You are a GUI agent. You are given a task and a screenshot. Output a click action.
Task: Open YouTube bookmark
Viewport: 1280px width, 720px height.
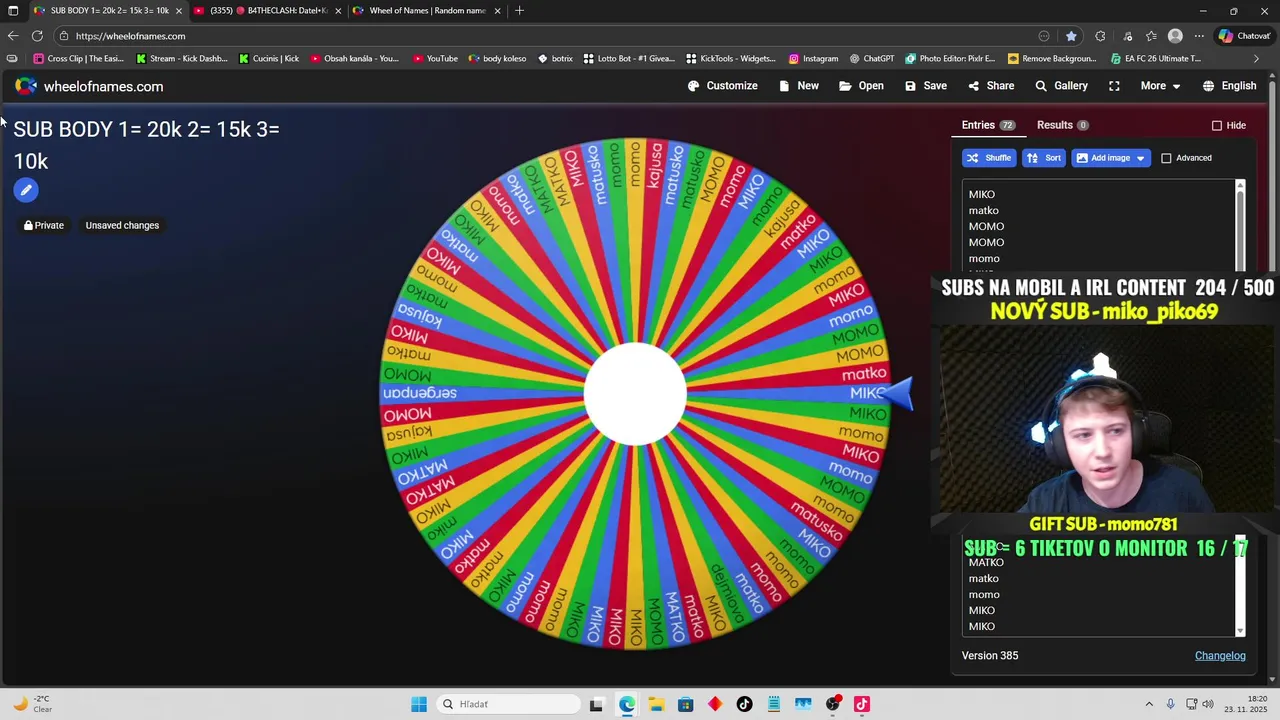[x=435, y=59]
